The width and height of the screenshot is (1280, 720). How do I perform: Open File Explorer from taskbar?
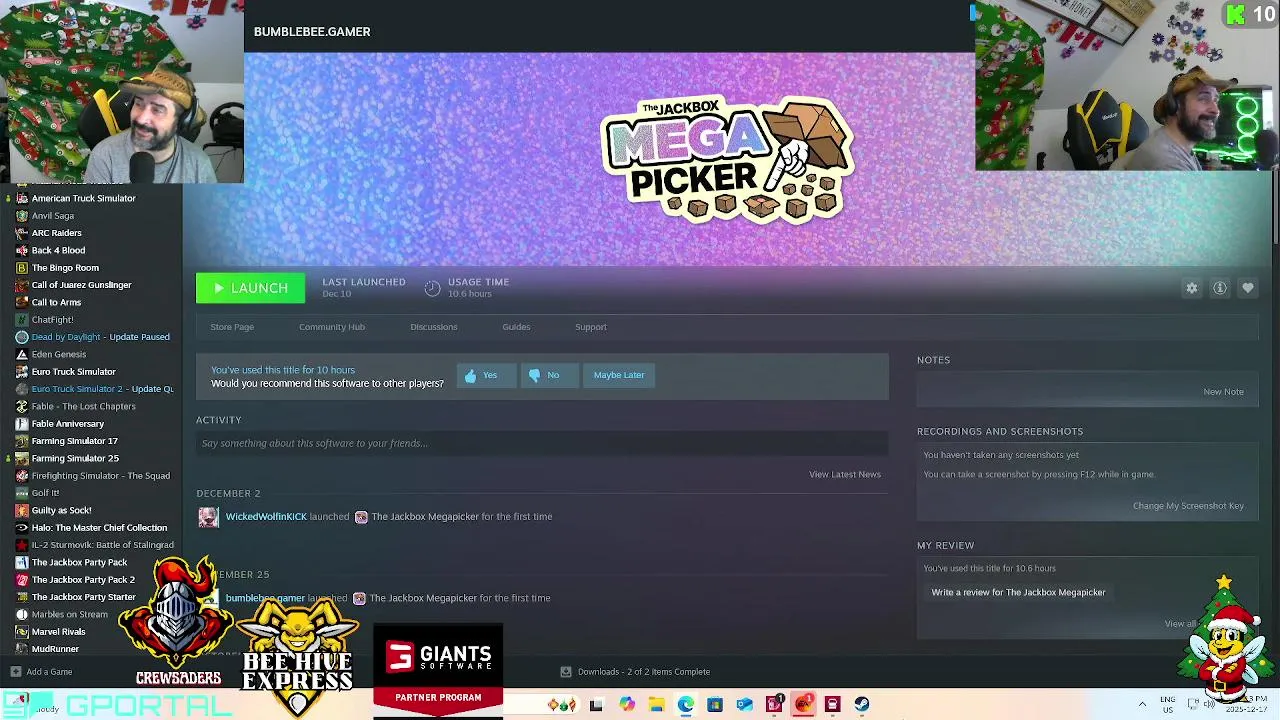tap(656, 705)
